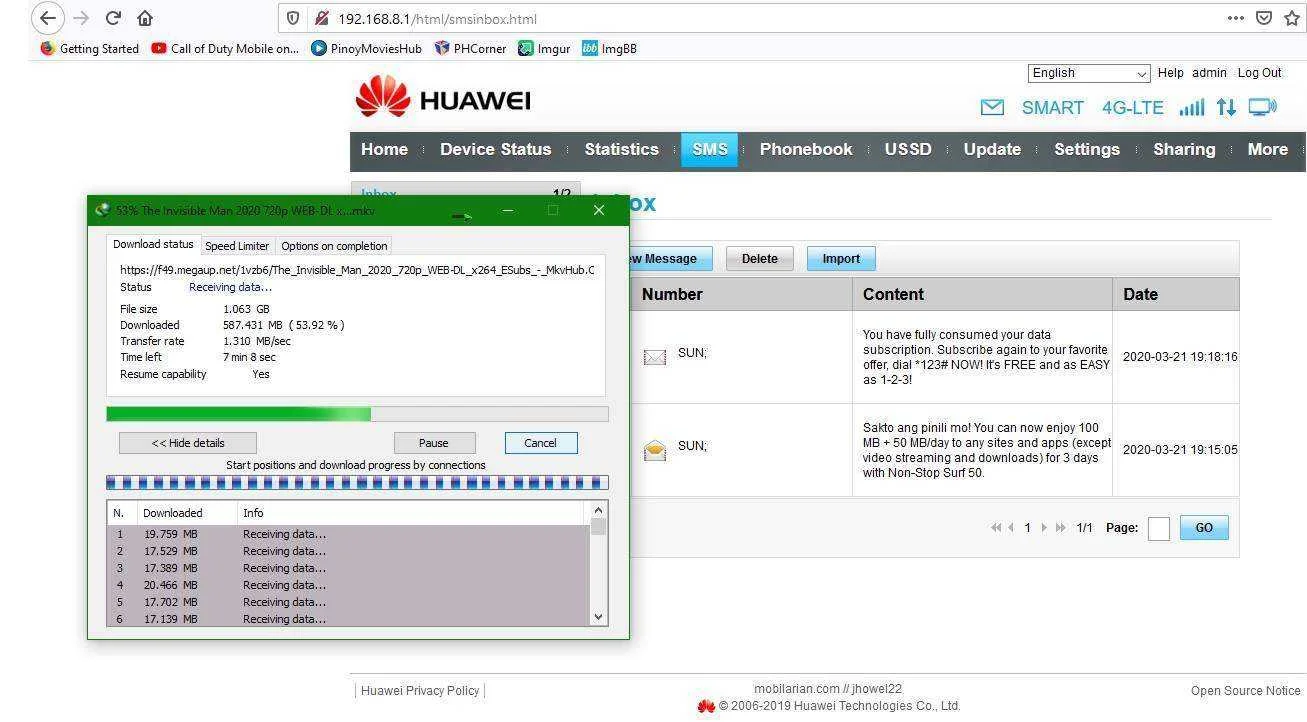Jump to last page with double-right arrow
The height and width of the screenshot is (722, 1307).
pos(1060,528)
